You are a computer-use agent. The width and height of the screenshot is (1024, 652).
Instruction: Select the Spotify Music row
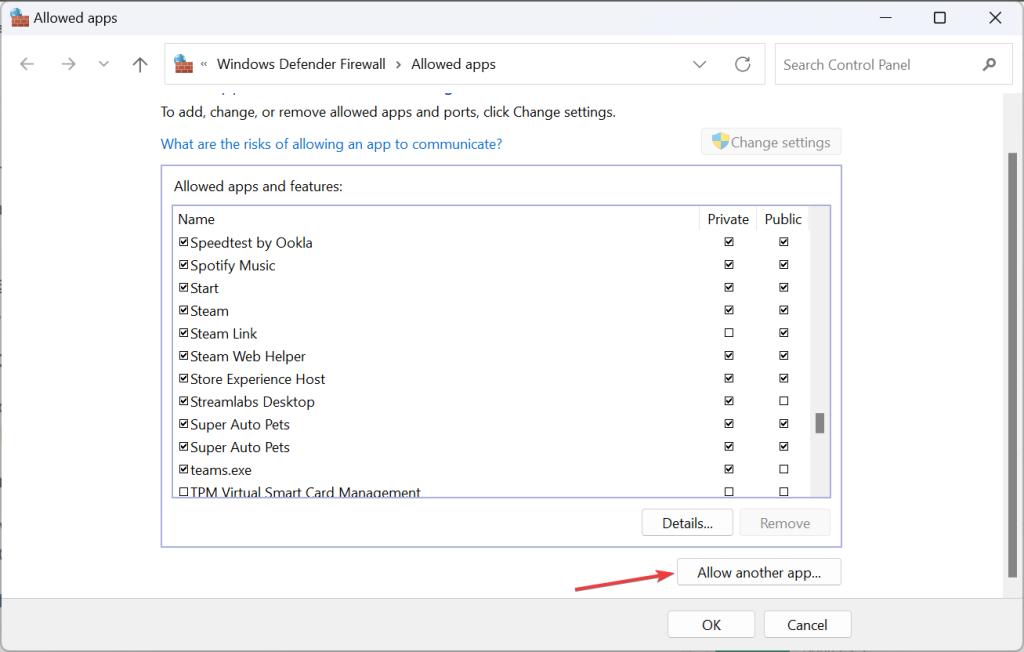point(491,265)
